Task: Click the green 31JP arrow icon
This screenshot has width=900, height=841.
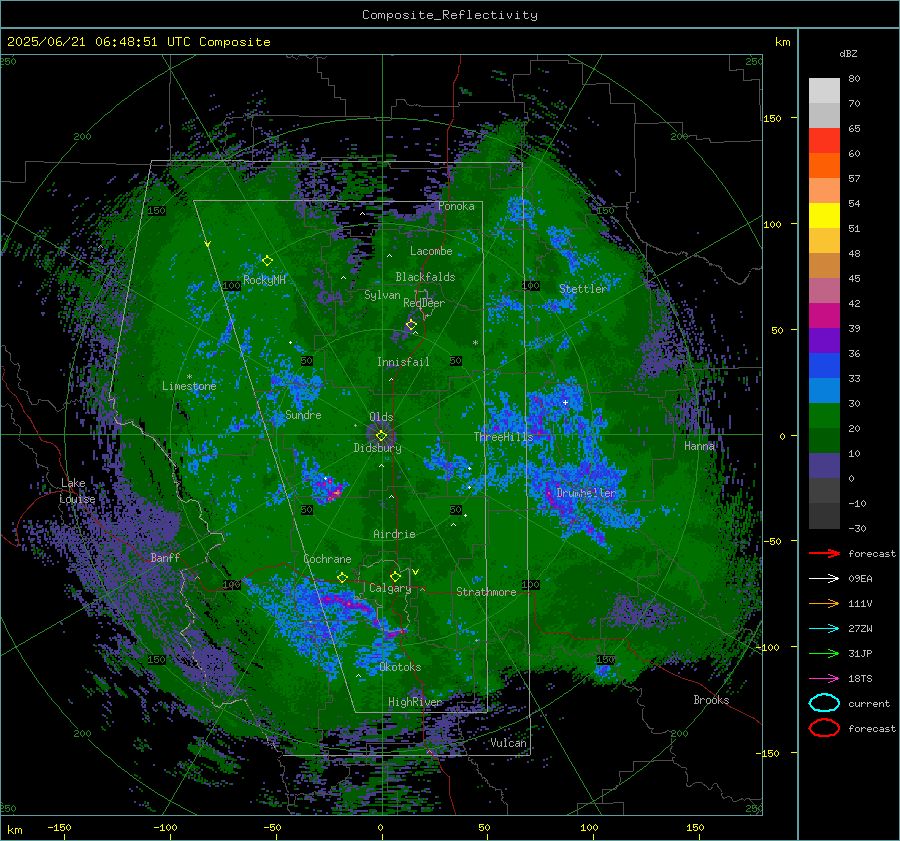Action: click(x=824, y=653)
